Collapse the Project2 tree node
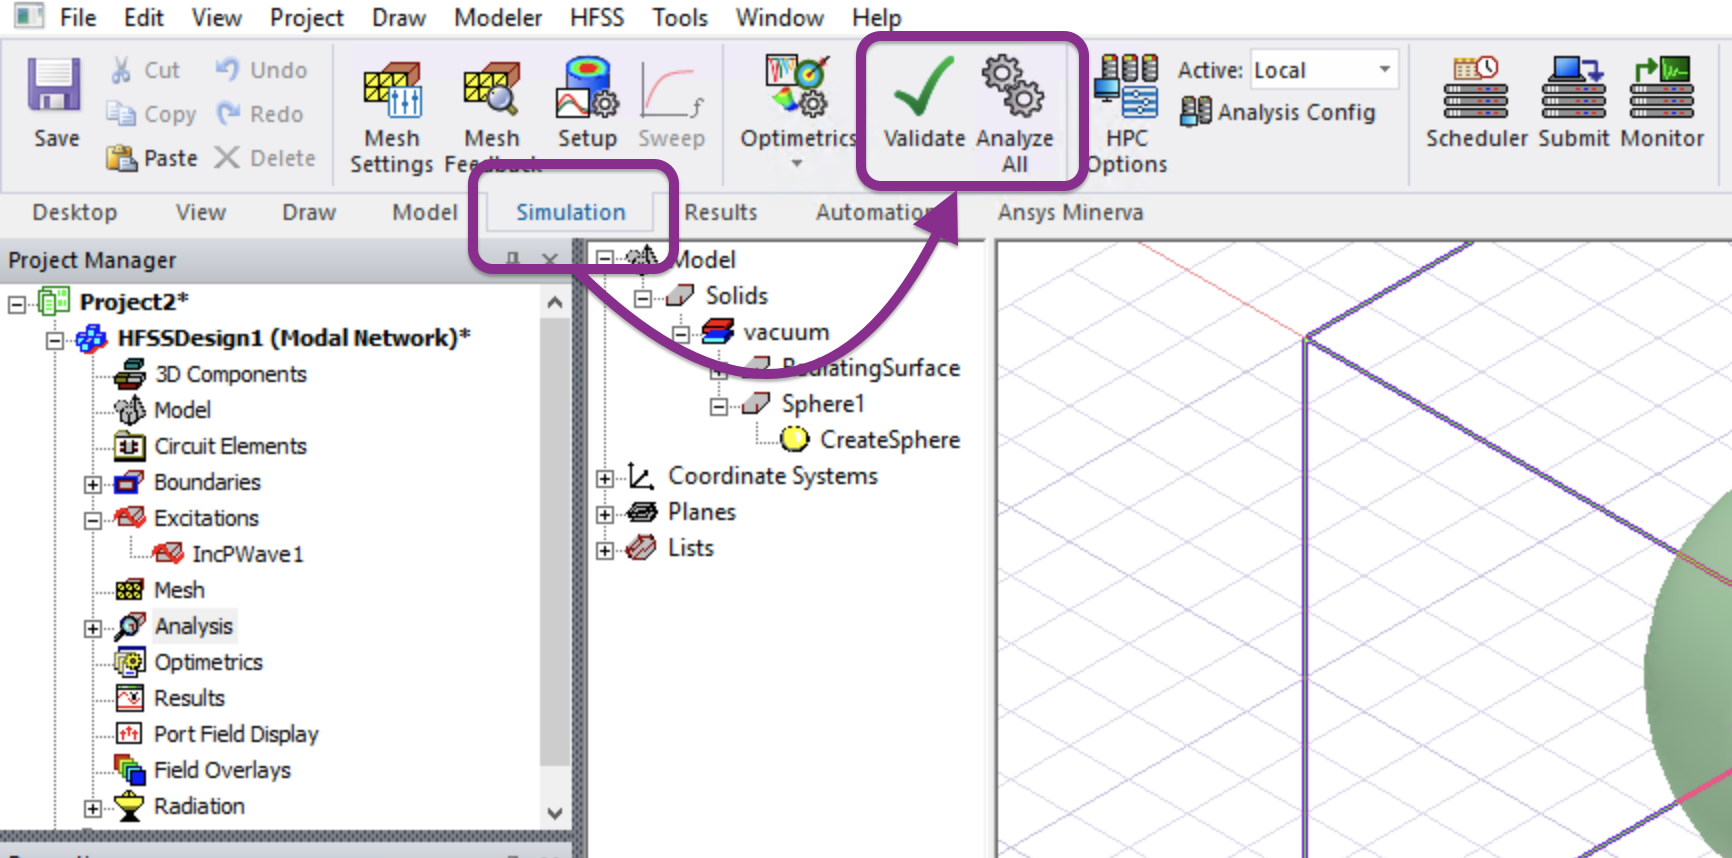Viewport: 1732px width, 858px height. 17,304
